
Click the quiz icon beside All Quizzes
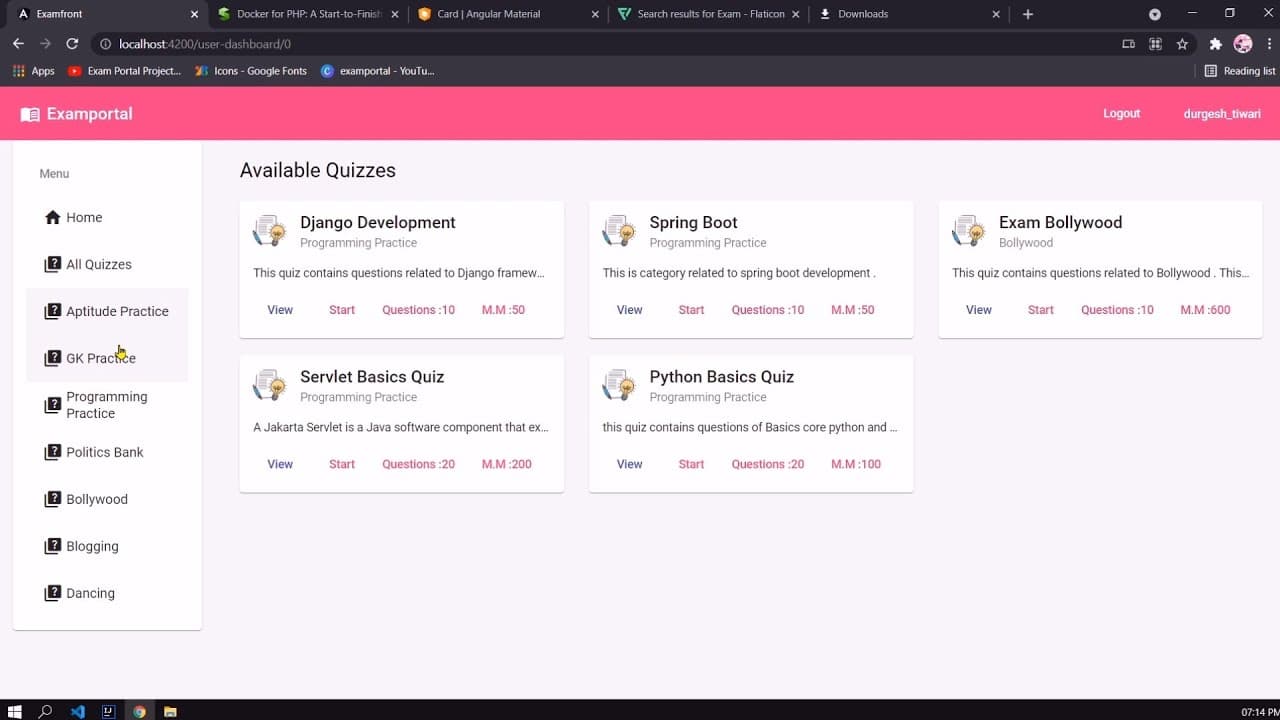[x=53, y=264]
